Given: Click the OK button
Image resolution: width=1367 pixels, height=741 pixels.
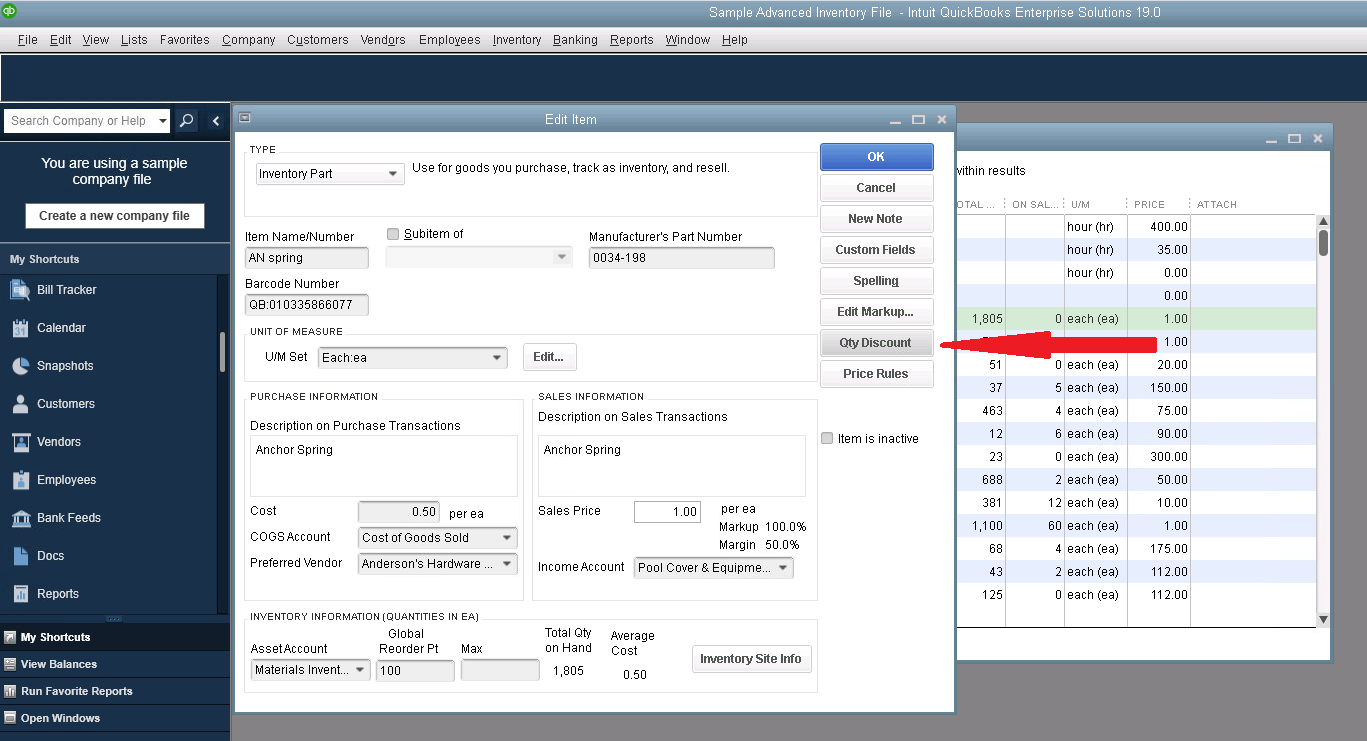Looking at the screenshot, I should tap(877, 157).
